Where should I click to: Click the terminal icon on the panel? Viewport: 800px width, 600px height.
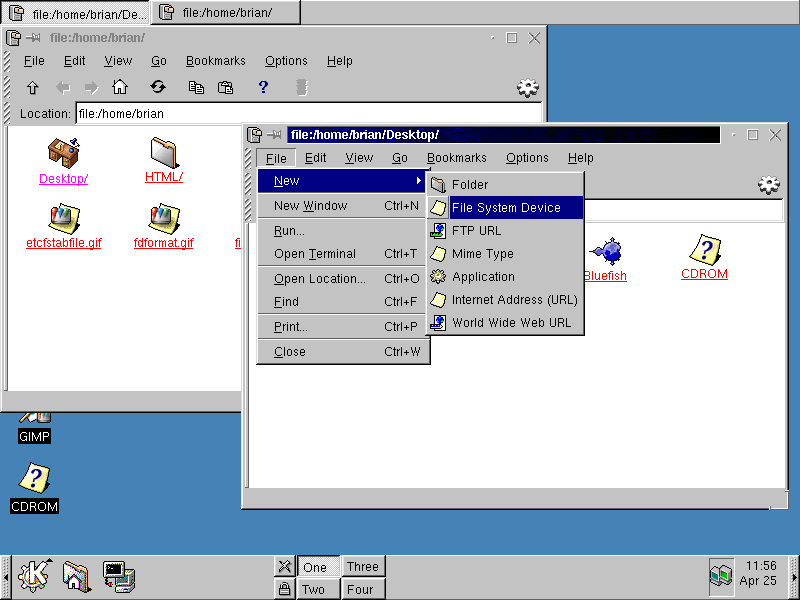pyautogui.click(x=120, y=576)
